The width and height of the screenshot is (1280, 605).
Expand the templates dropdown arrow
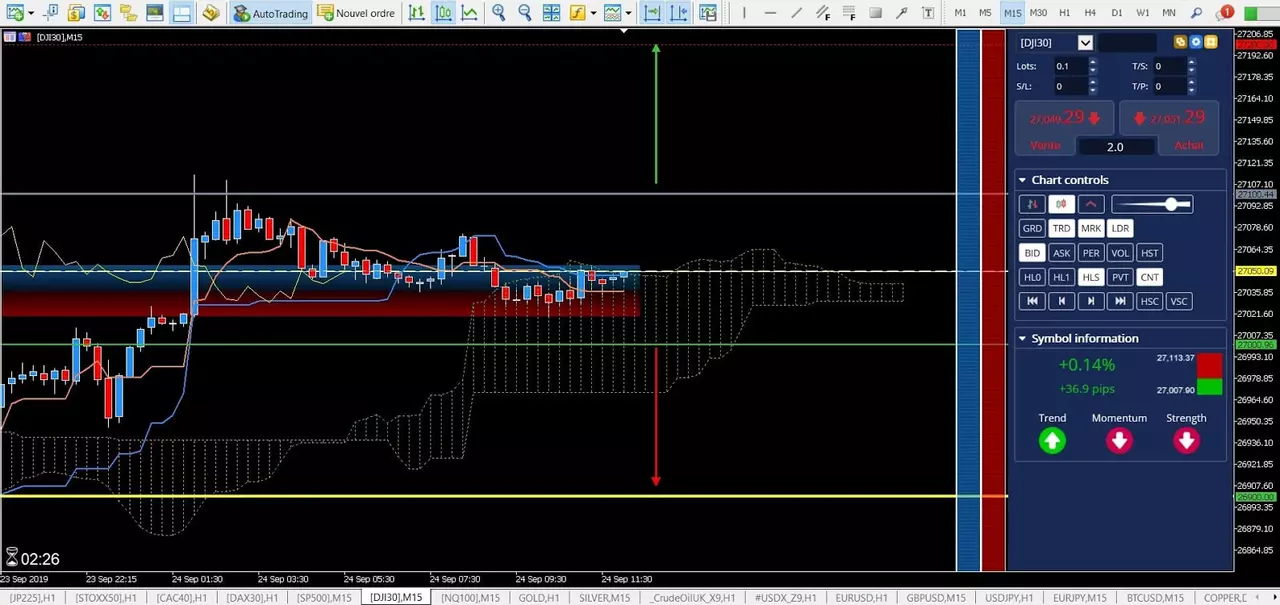(x=628, y=13)
